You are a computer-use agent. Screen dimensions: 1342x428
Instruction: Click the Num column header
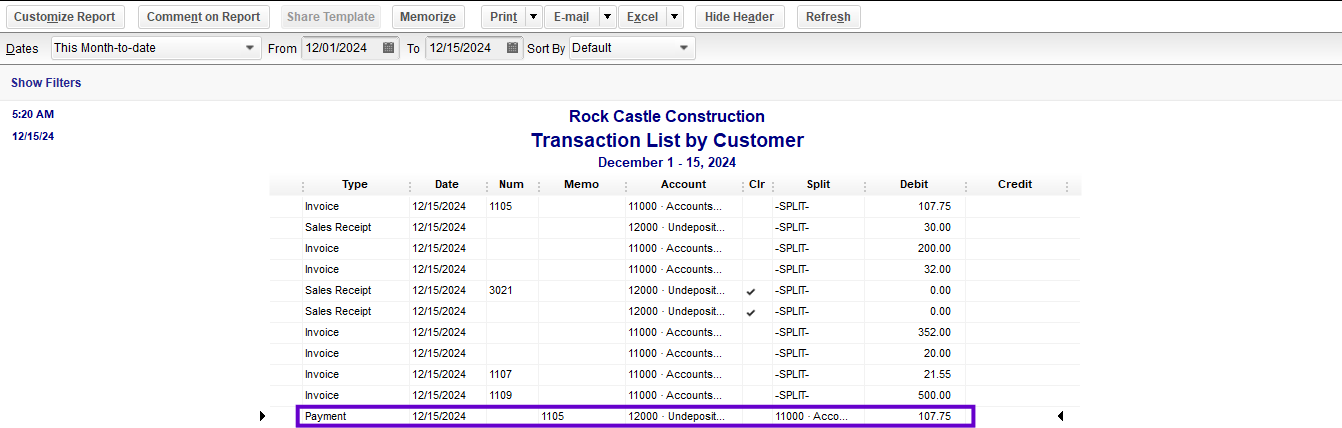pyautogui.click(x=511, y=185)
